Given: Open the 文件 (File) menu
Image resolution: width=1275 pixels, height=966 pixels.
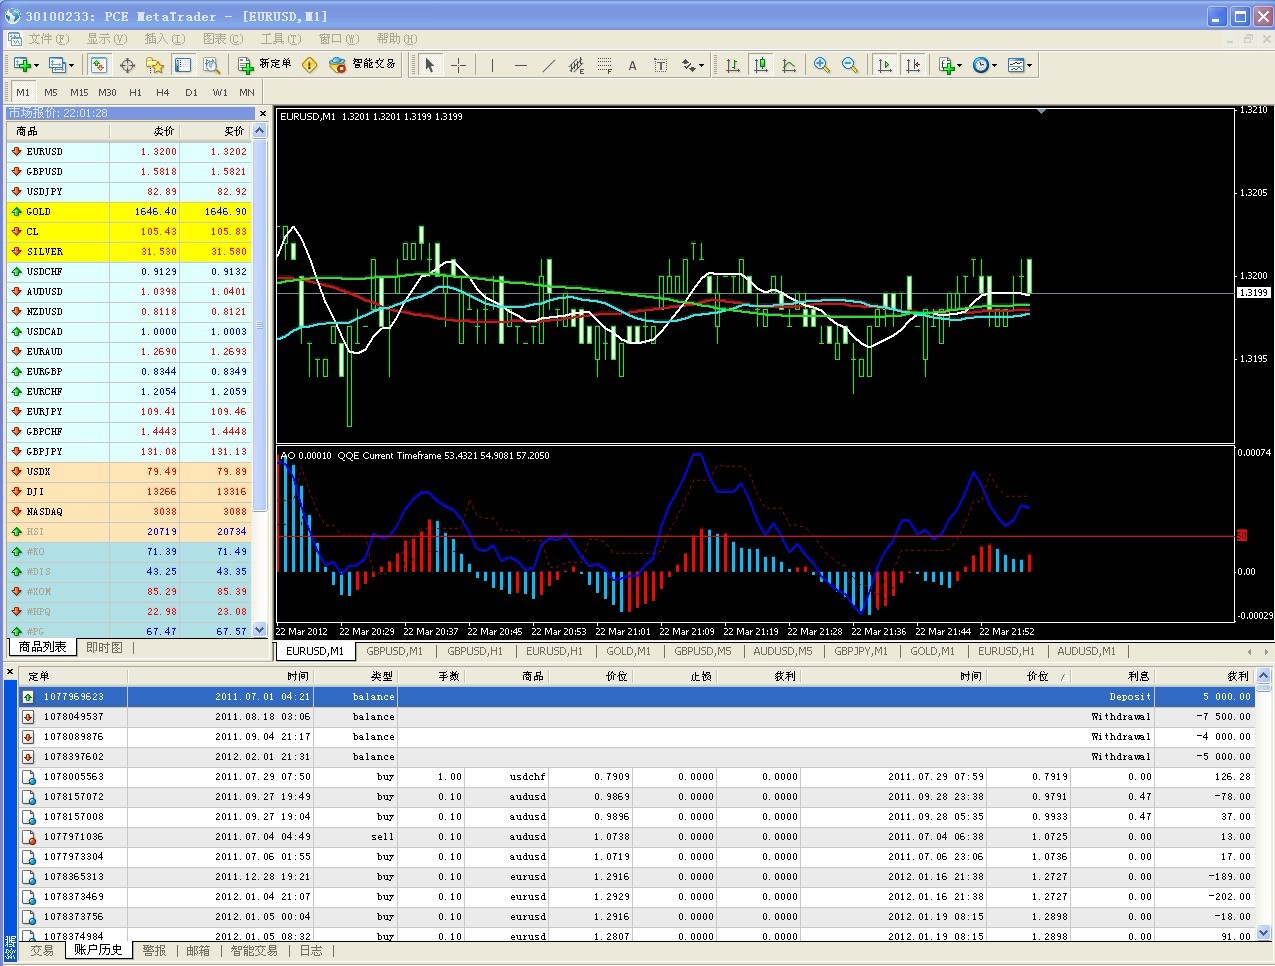Looking at the screenshot, I should click(48, 39).
